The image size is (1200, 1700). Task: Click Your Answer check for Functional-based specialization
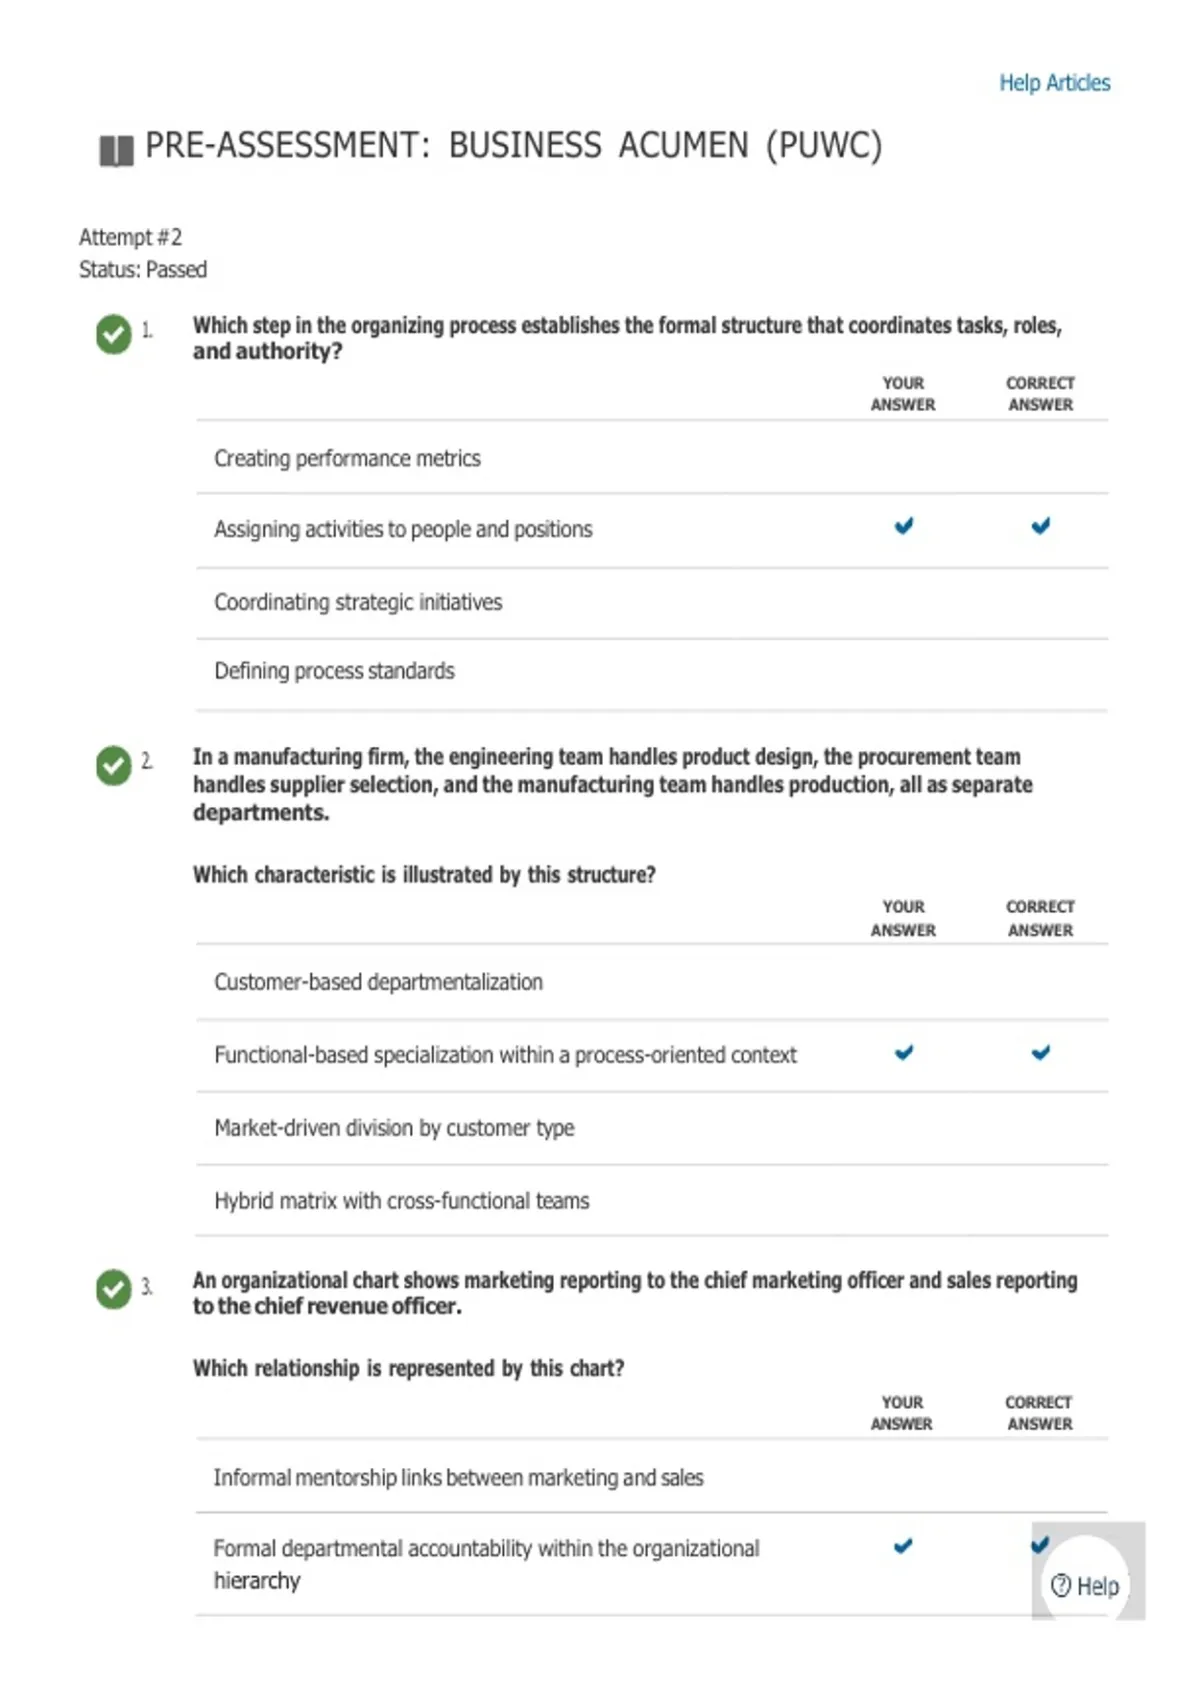(903, 1052)
